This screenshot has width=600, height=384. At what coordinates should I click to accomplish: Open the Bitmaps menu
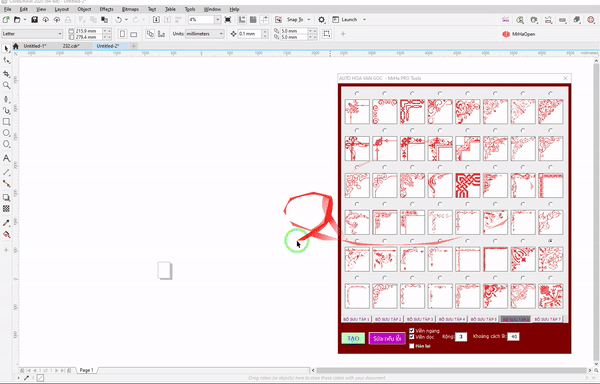(x=130, y=9)
